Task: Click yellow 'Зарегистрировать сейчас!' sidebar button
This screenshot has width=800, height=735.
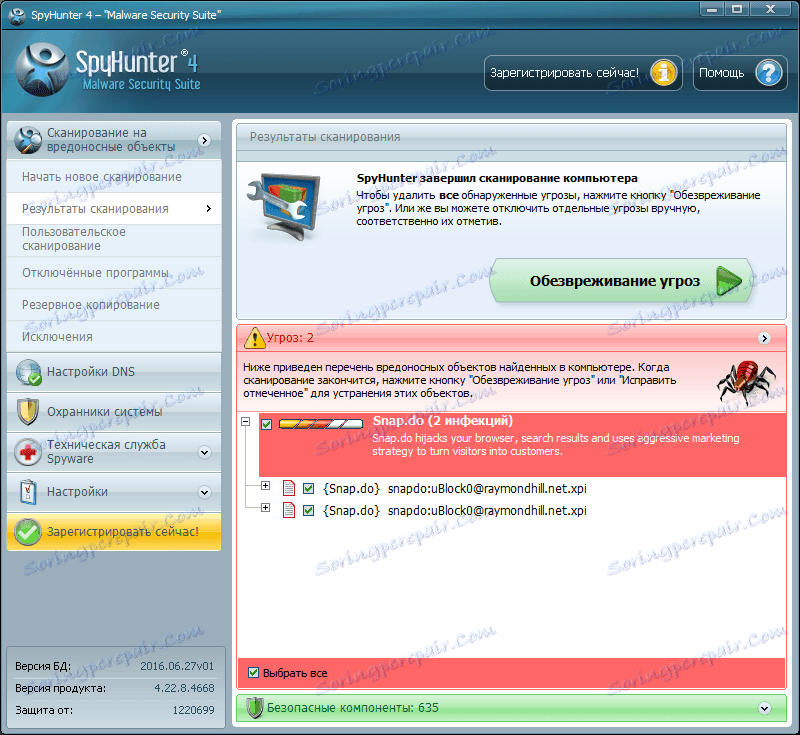Action: (114, 532)
